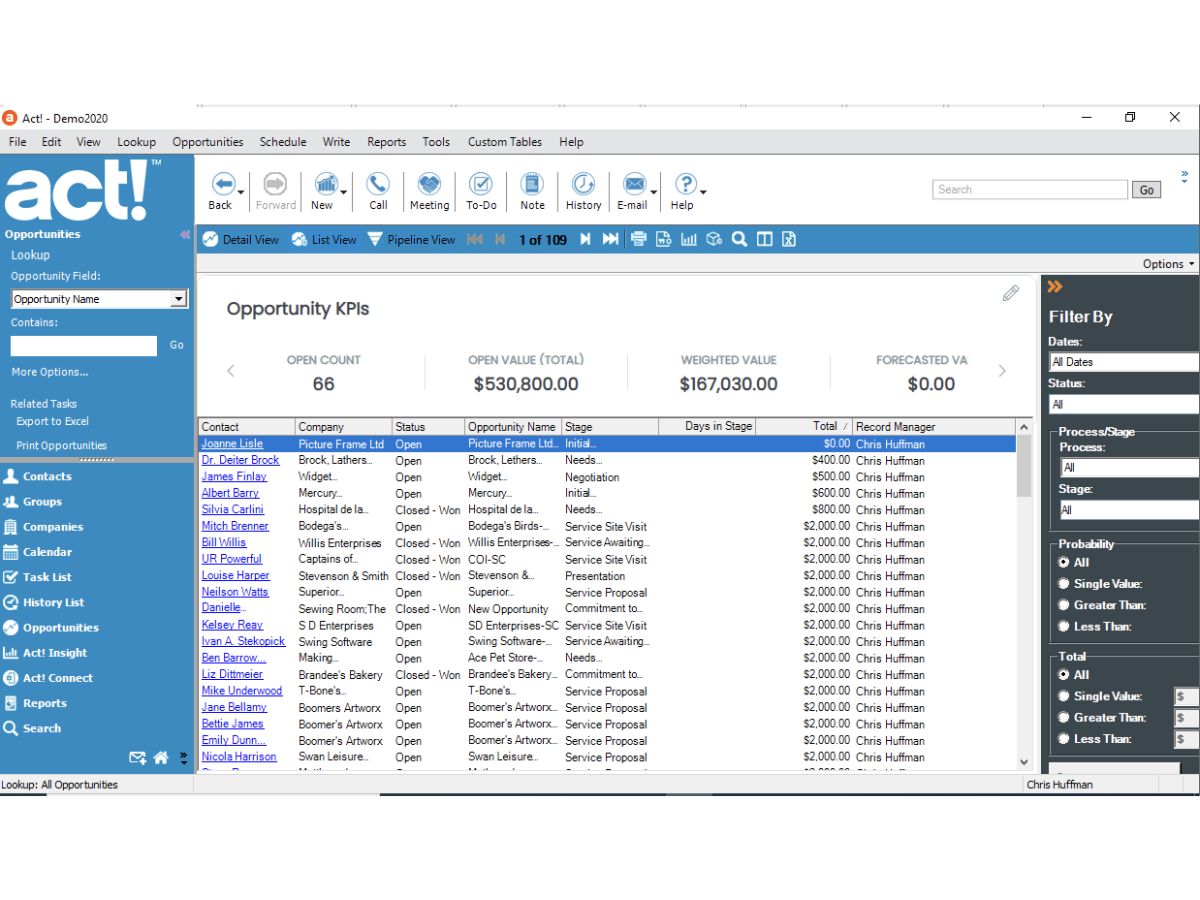Select Total Single Value radio
The width and height of the screenshot is (1200, 900).
1063,696
